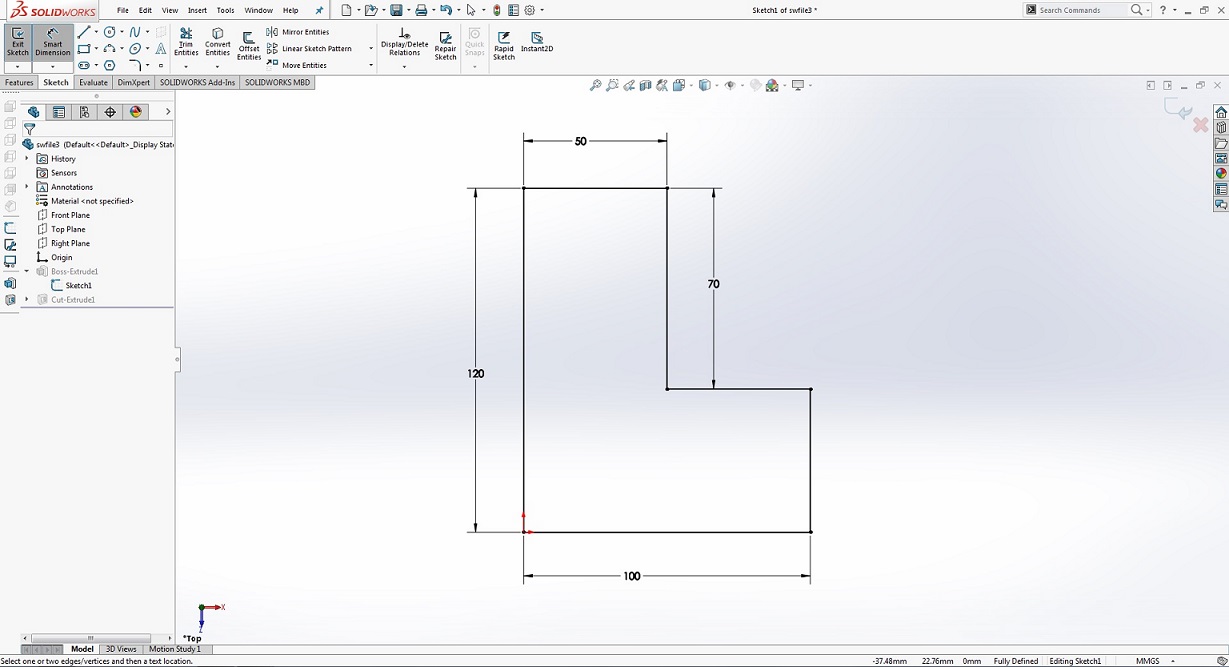Open the ConfigurationManager tab in left panel
Image resolution: width=1229 pixels, height=667 pixels.
pyautogui.click(x=85, y=112)
